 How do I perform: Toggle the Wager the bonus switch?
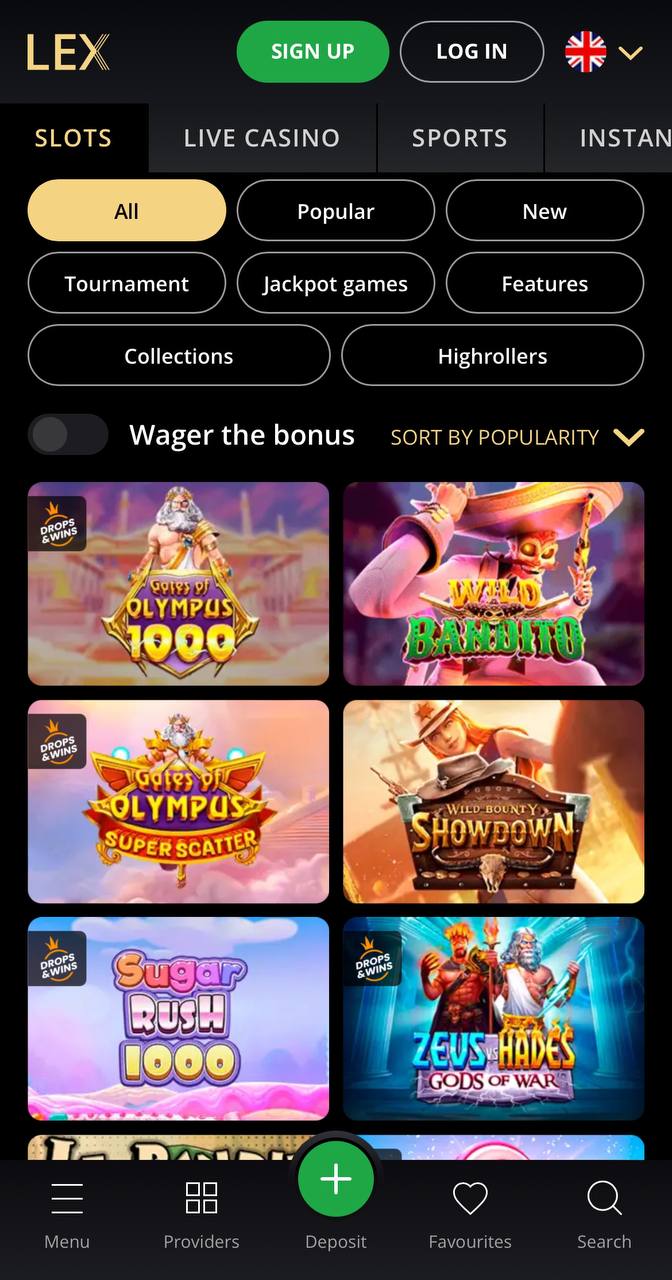(x=68, y=435)
